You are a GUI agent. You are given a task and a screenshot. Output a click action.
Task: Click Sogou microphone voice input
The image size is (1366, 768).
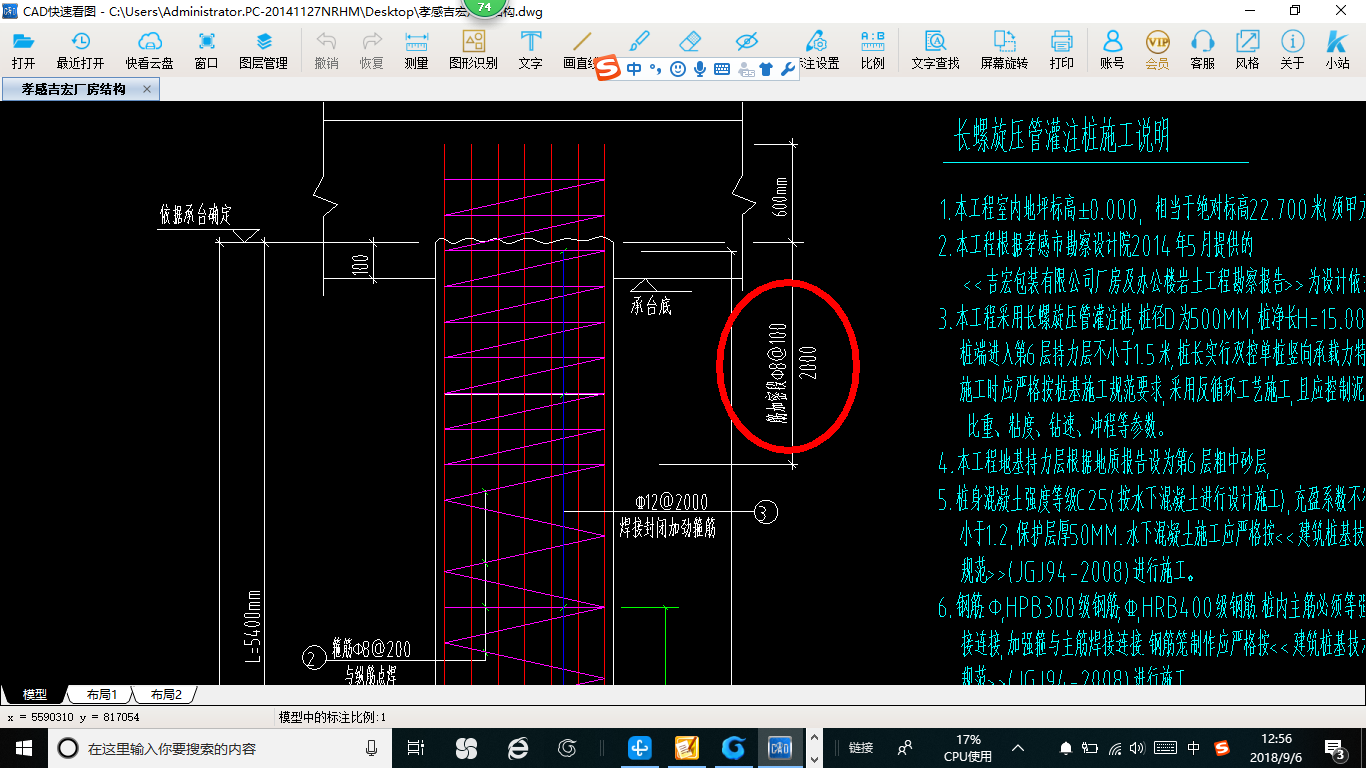click(x=700, y=69)
